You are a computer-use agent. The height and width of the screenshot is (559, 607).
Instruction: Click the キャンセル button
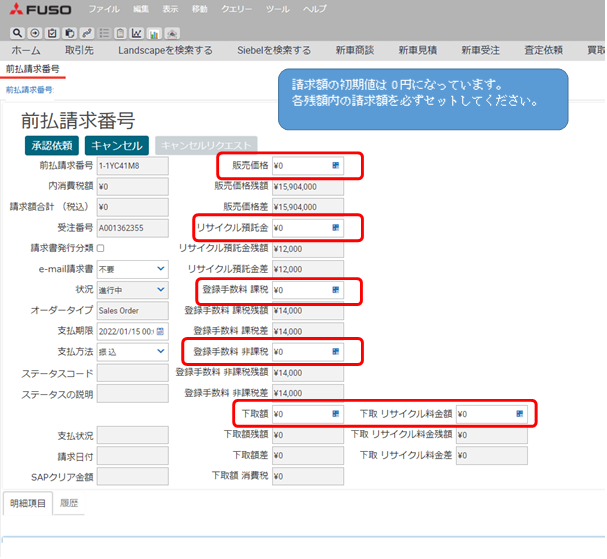pyautogui.click(x=117, y=146)
